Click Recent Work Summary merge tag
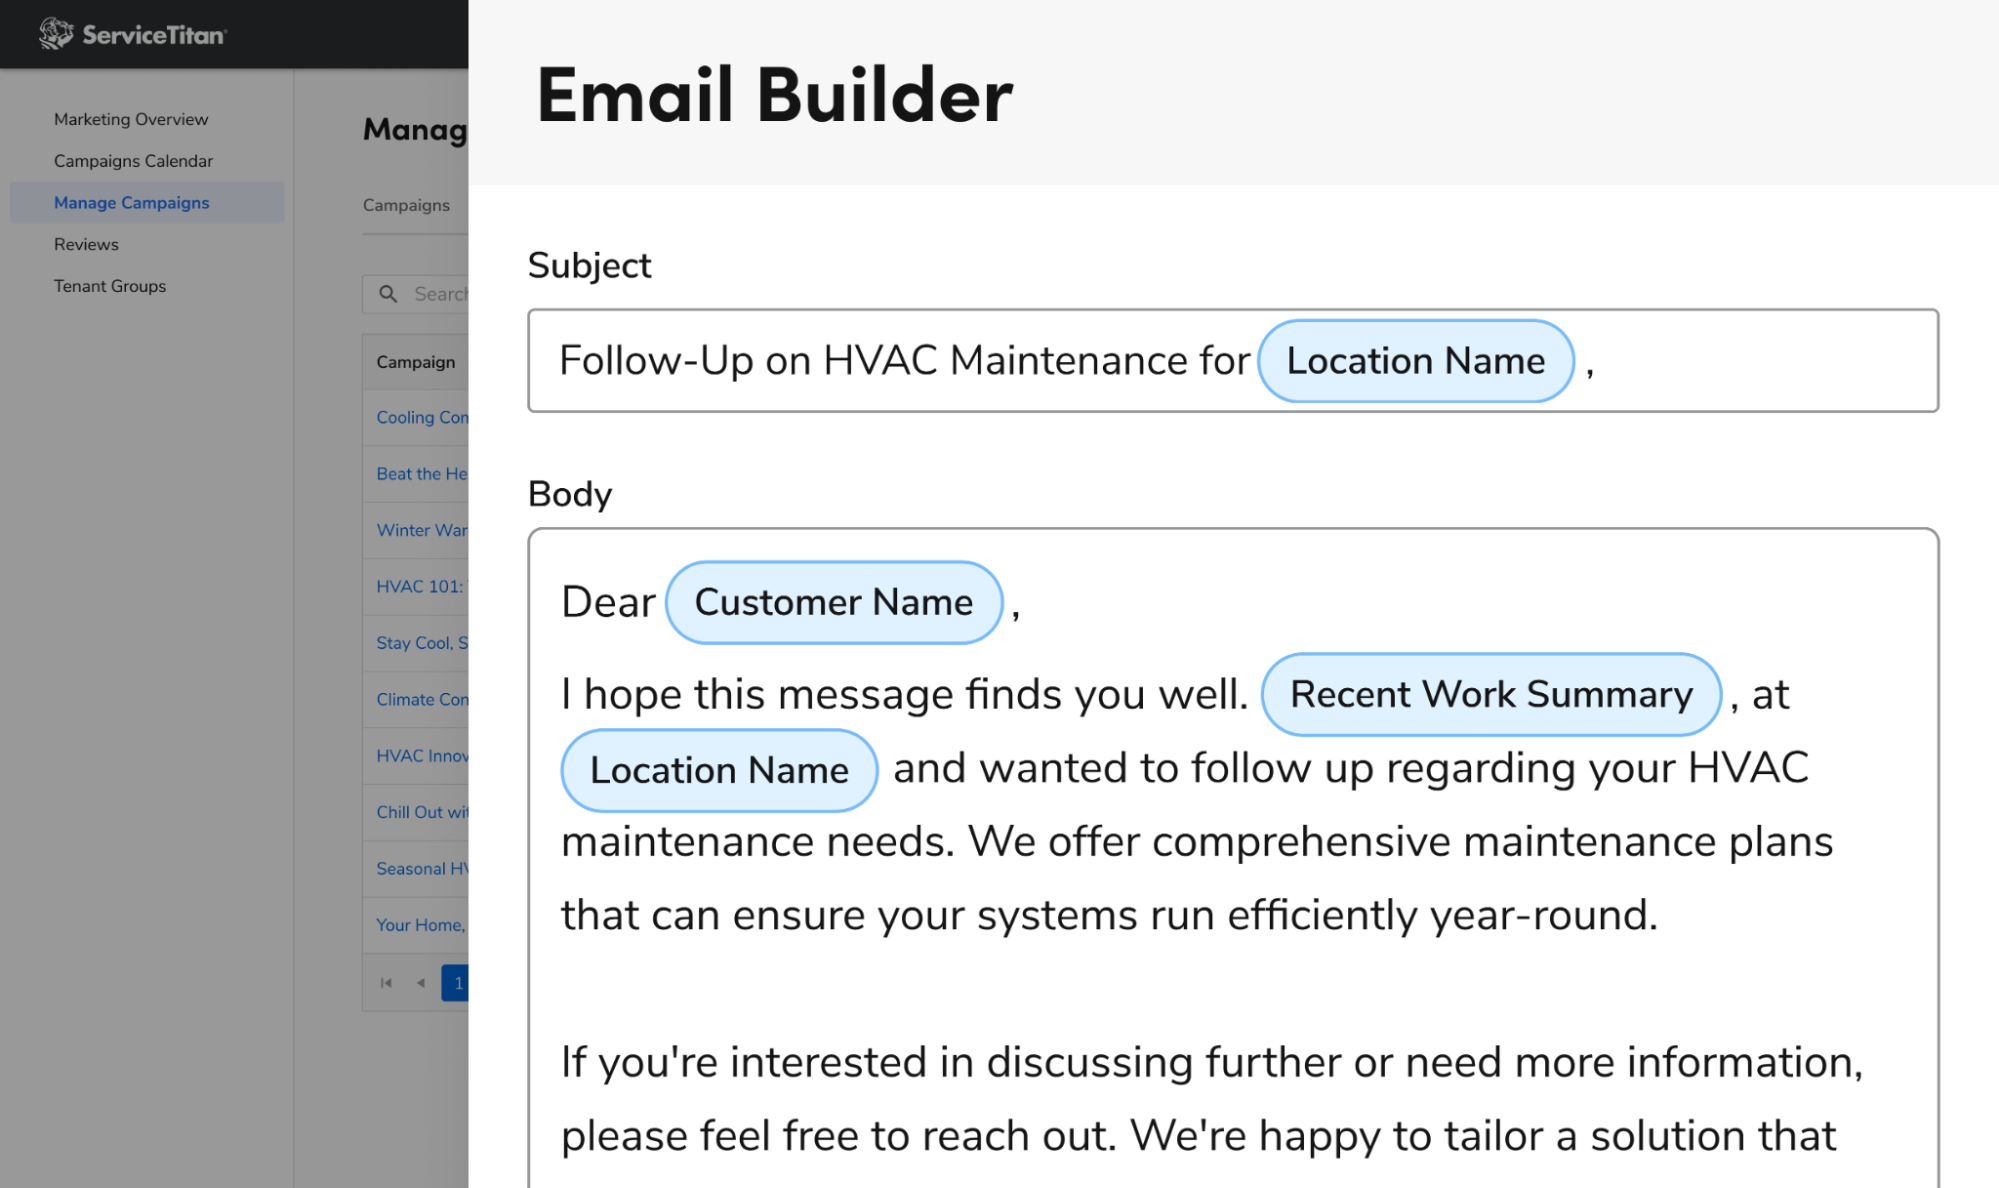The image size is (1999, 1188). coord(1490,694)
